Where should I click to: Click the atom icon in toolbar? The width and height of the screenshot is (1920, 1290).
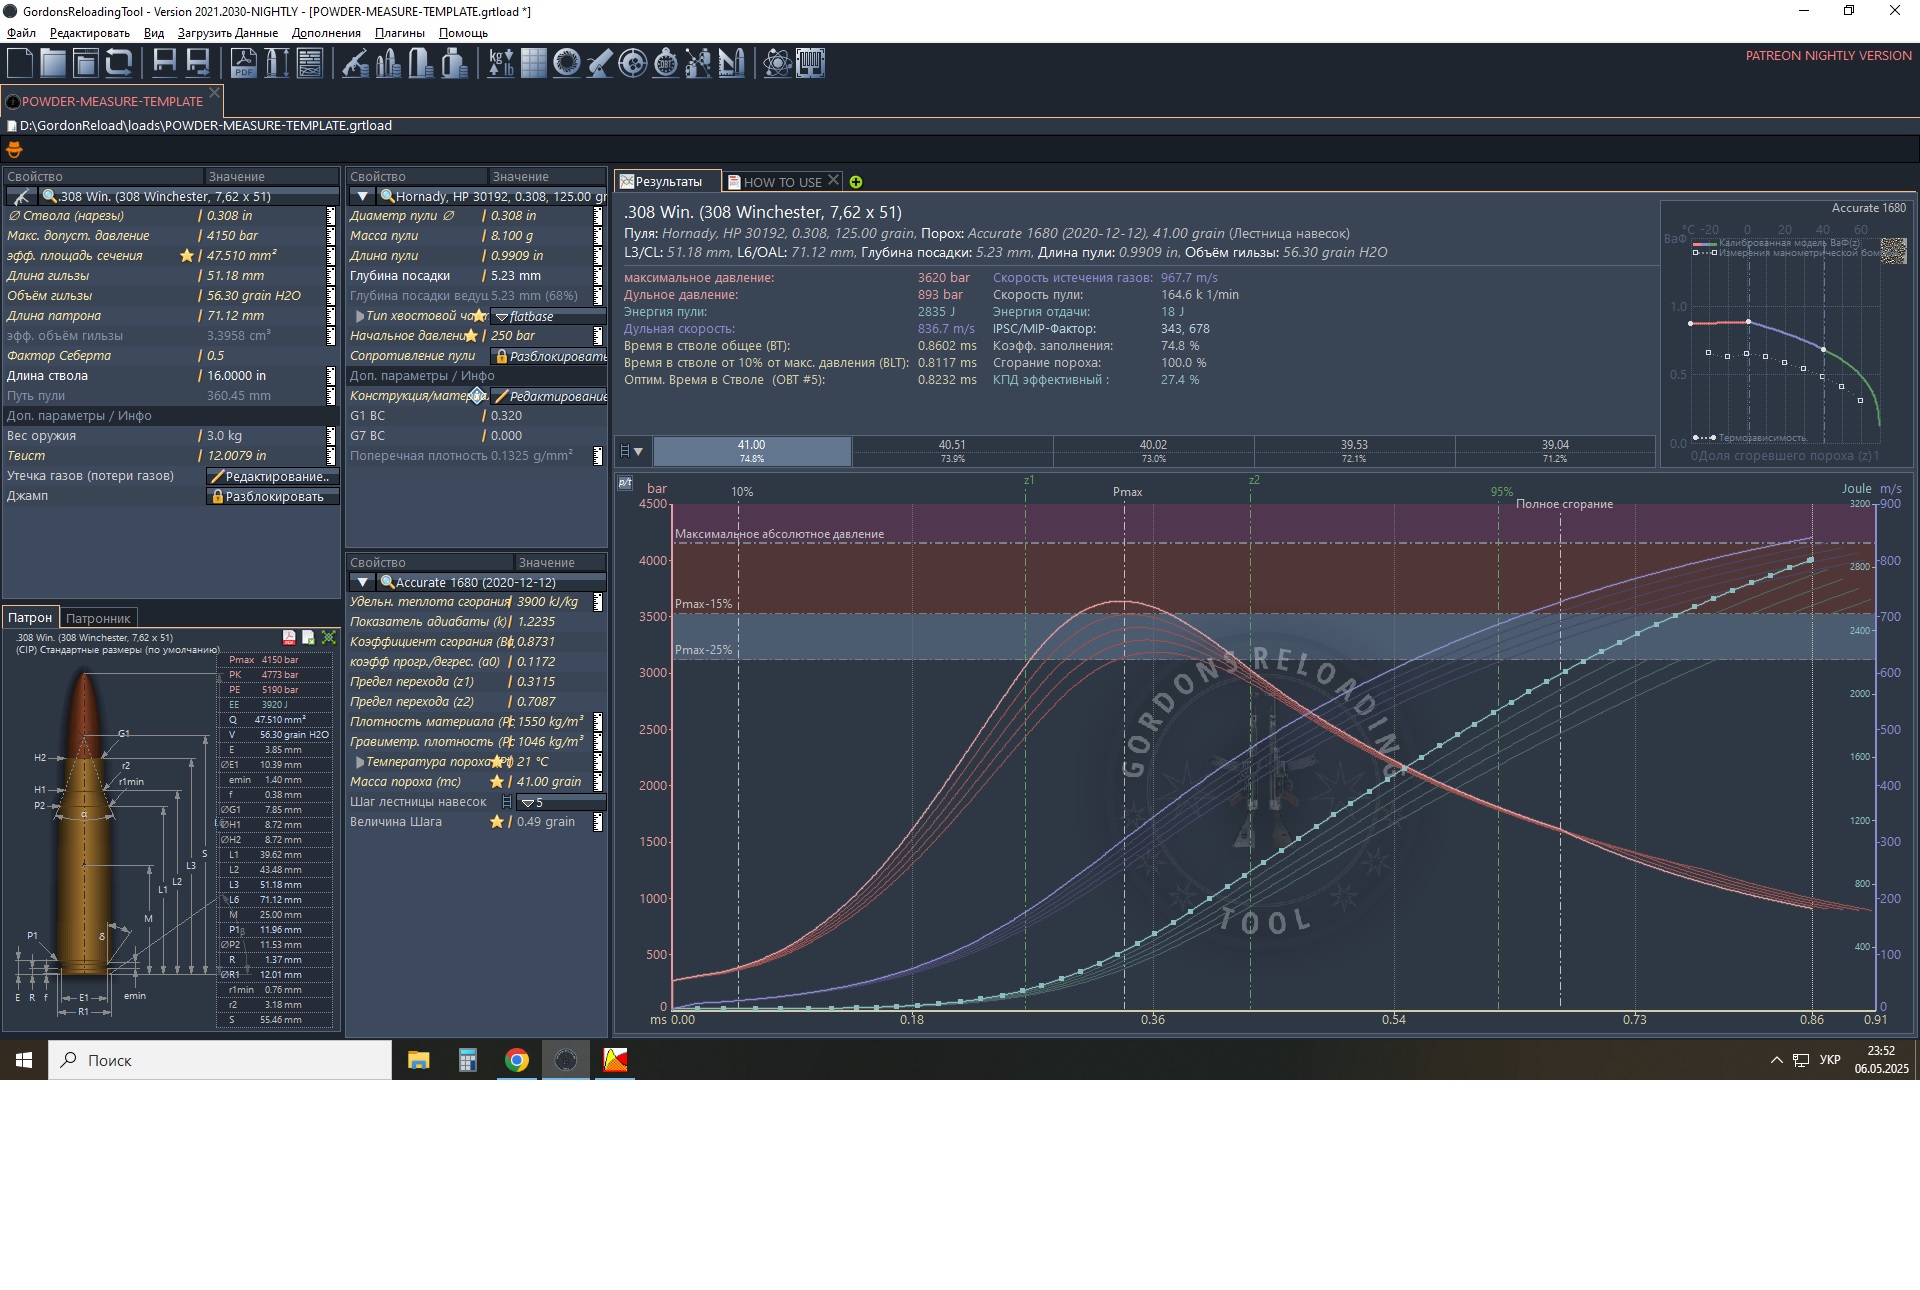[776, 63]
